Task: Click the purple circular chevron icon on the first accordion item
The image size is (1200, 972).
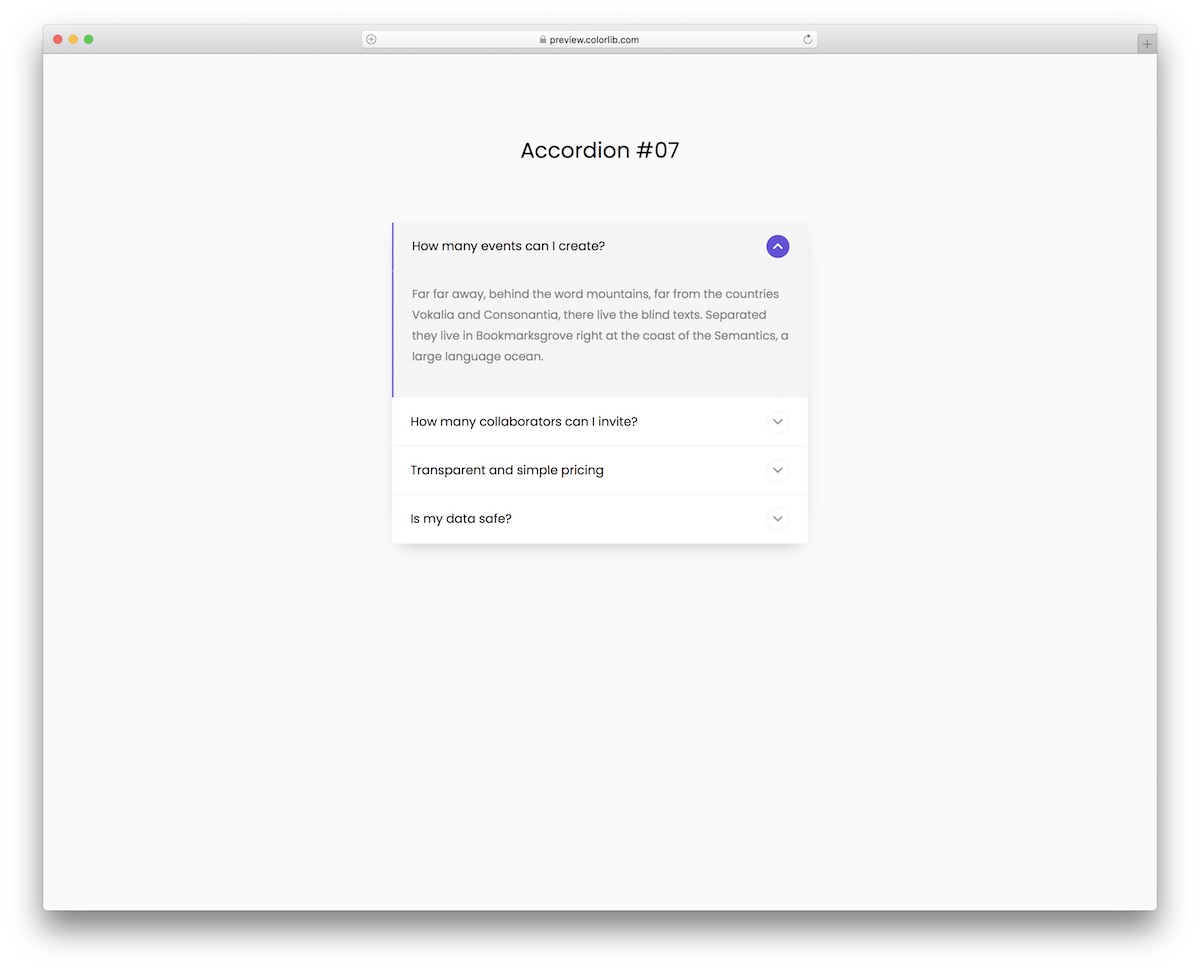Action: 777,246
